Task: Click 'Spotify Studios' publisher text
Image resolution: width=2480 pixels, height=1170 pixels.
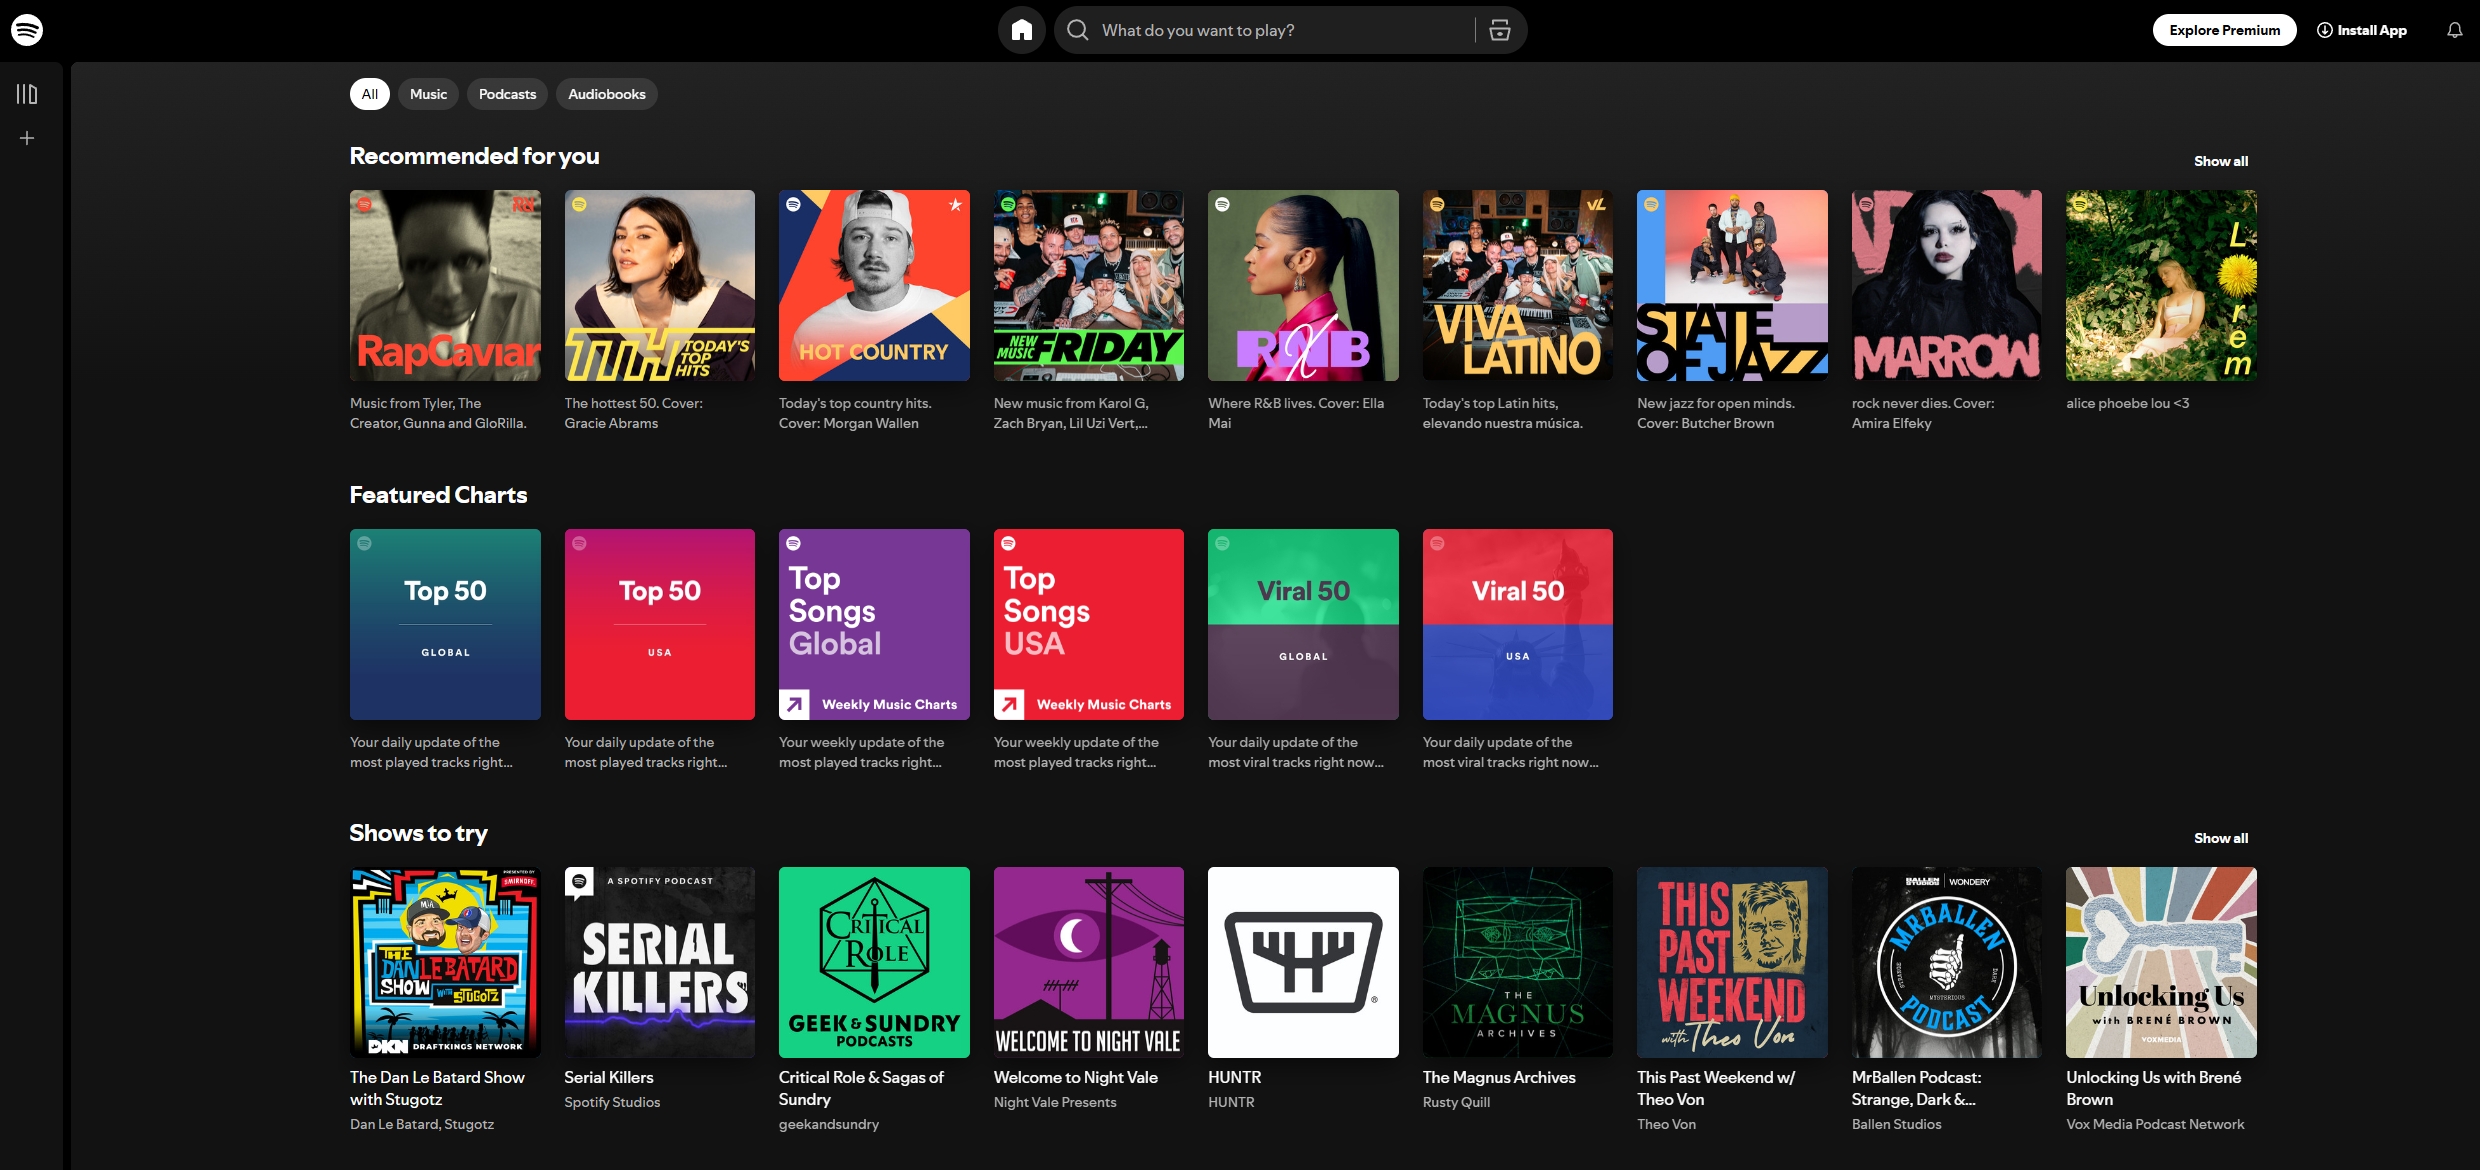Action: tap(612, 1102)
